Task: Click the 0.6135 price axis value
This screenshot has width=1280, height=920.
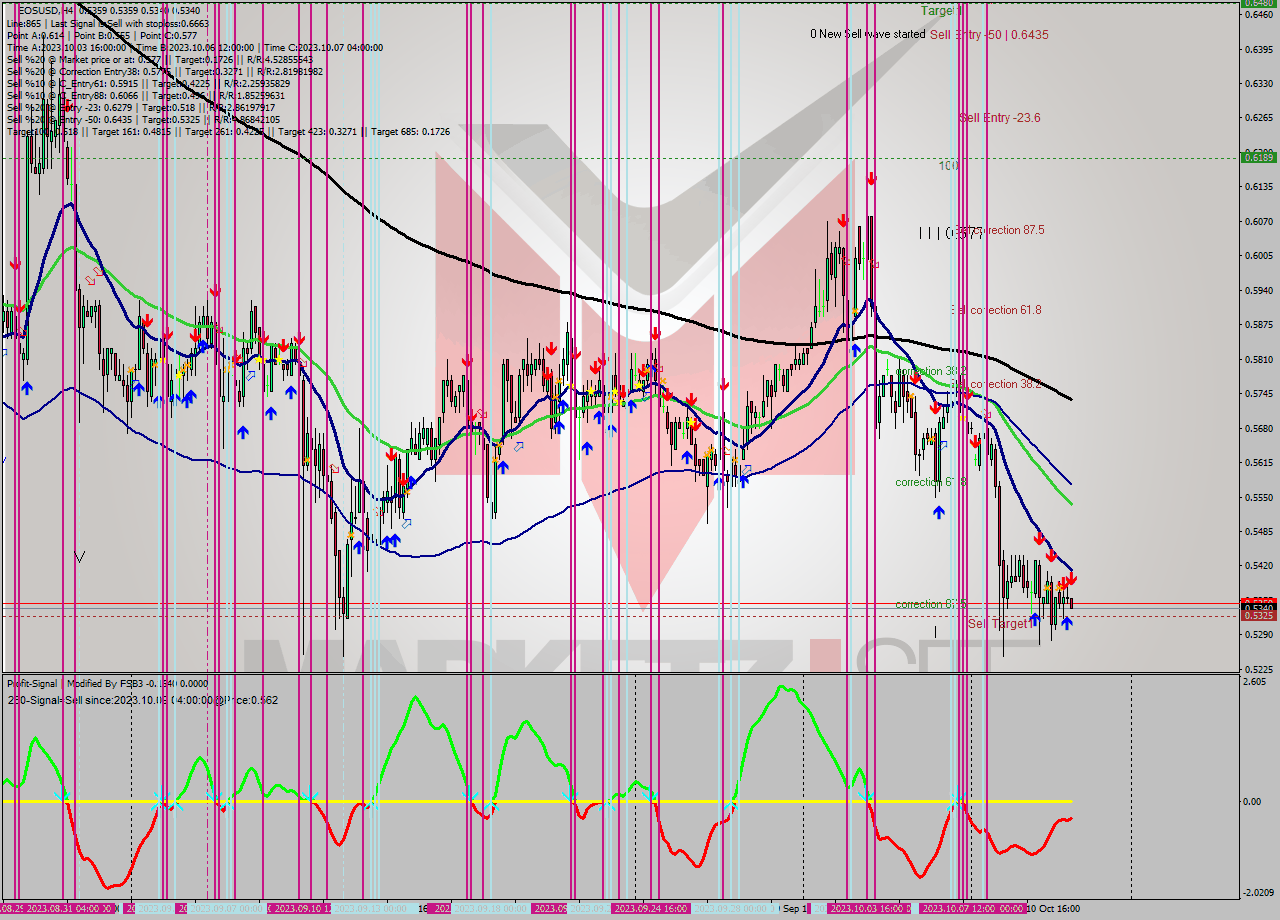Action: [x=1258, y=187]
